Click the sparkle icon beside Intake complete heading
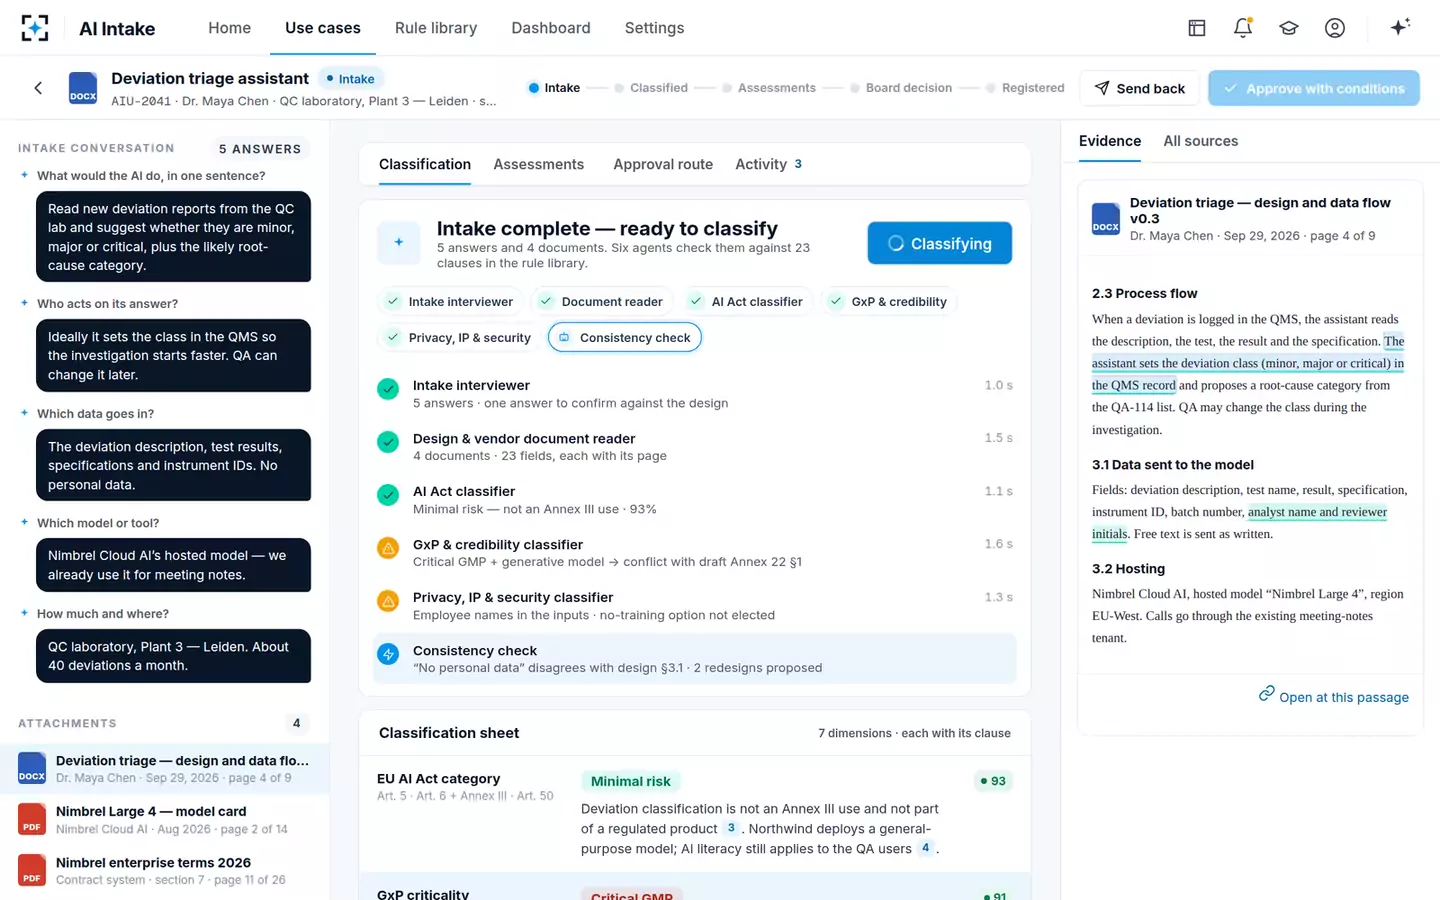The image size is (1440, 900). pyautogui.click(x=399, y=242)
